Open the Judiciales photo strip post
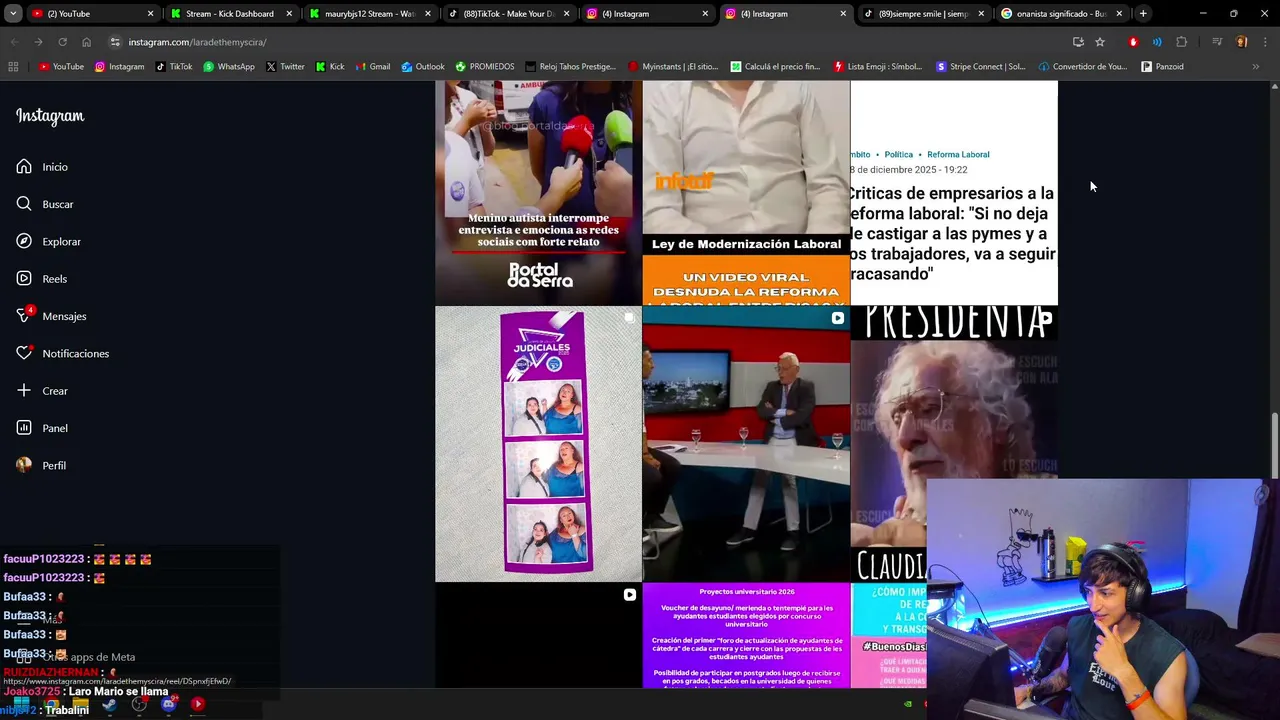The height and width of the screenshot is (720, 1280). coord(538,444)
